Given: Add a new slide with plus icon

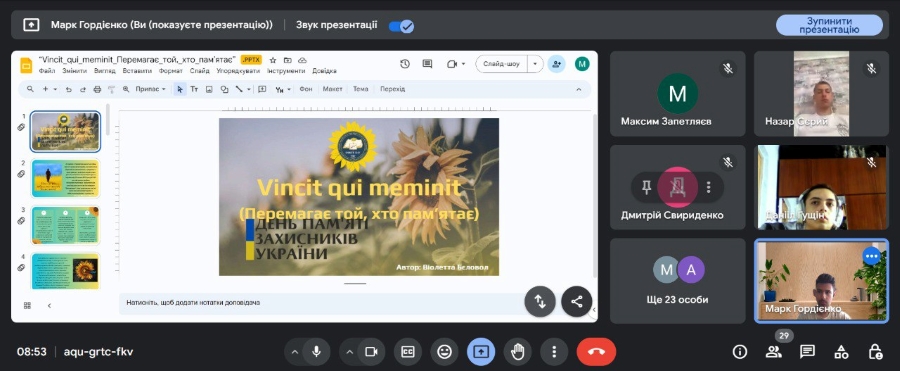Looking at the screenshot, I should click(45, 89).
